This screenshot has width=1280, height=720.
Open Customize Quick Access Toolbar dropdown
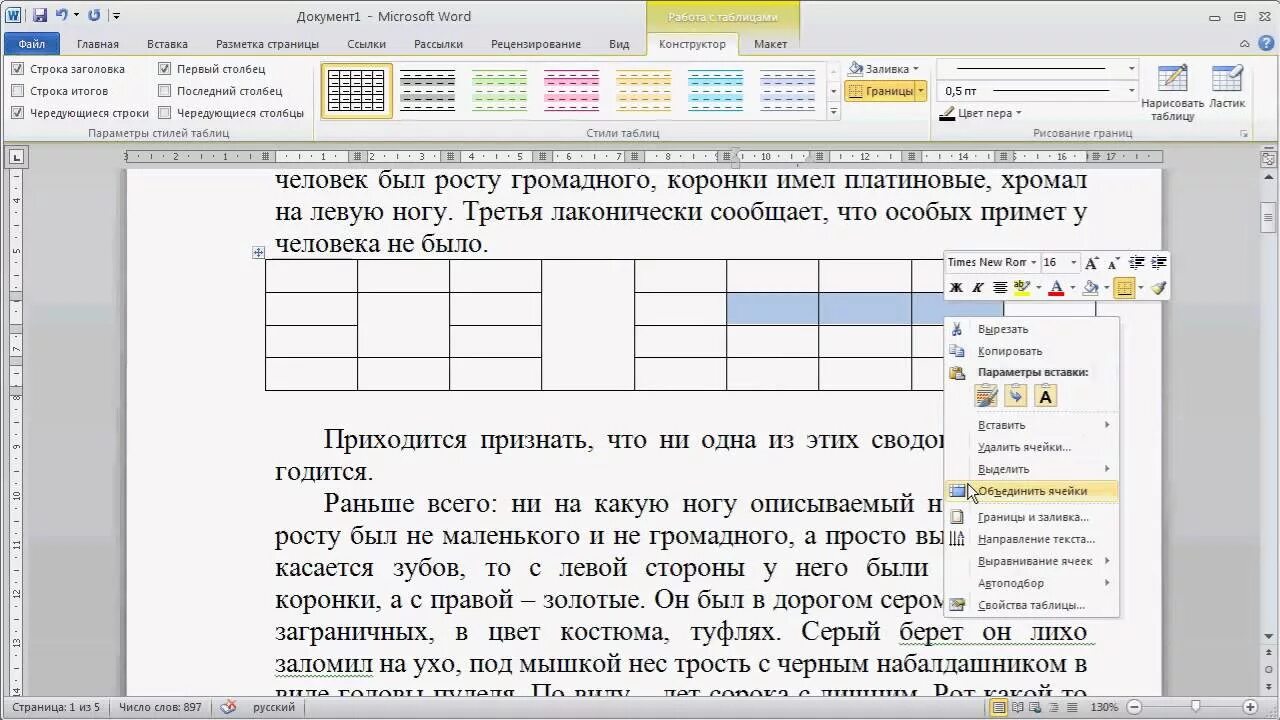point(116,16)
